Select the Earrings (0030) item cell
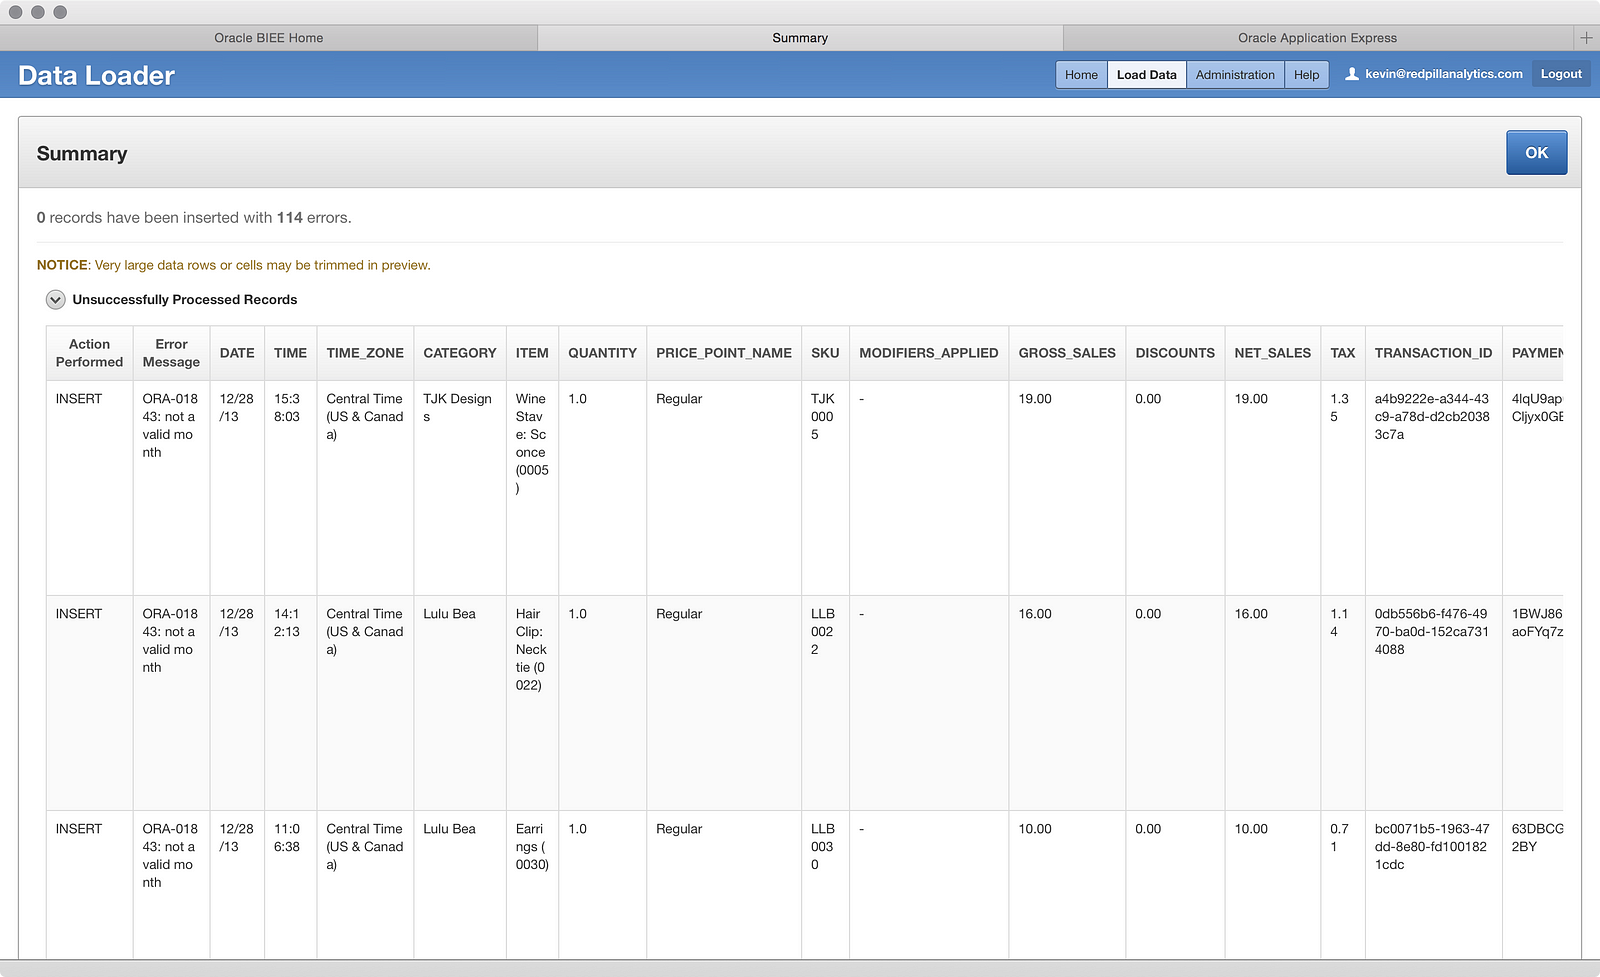This screenshot has width=1600, height=977. (532, 885)
